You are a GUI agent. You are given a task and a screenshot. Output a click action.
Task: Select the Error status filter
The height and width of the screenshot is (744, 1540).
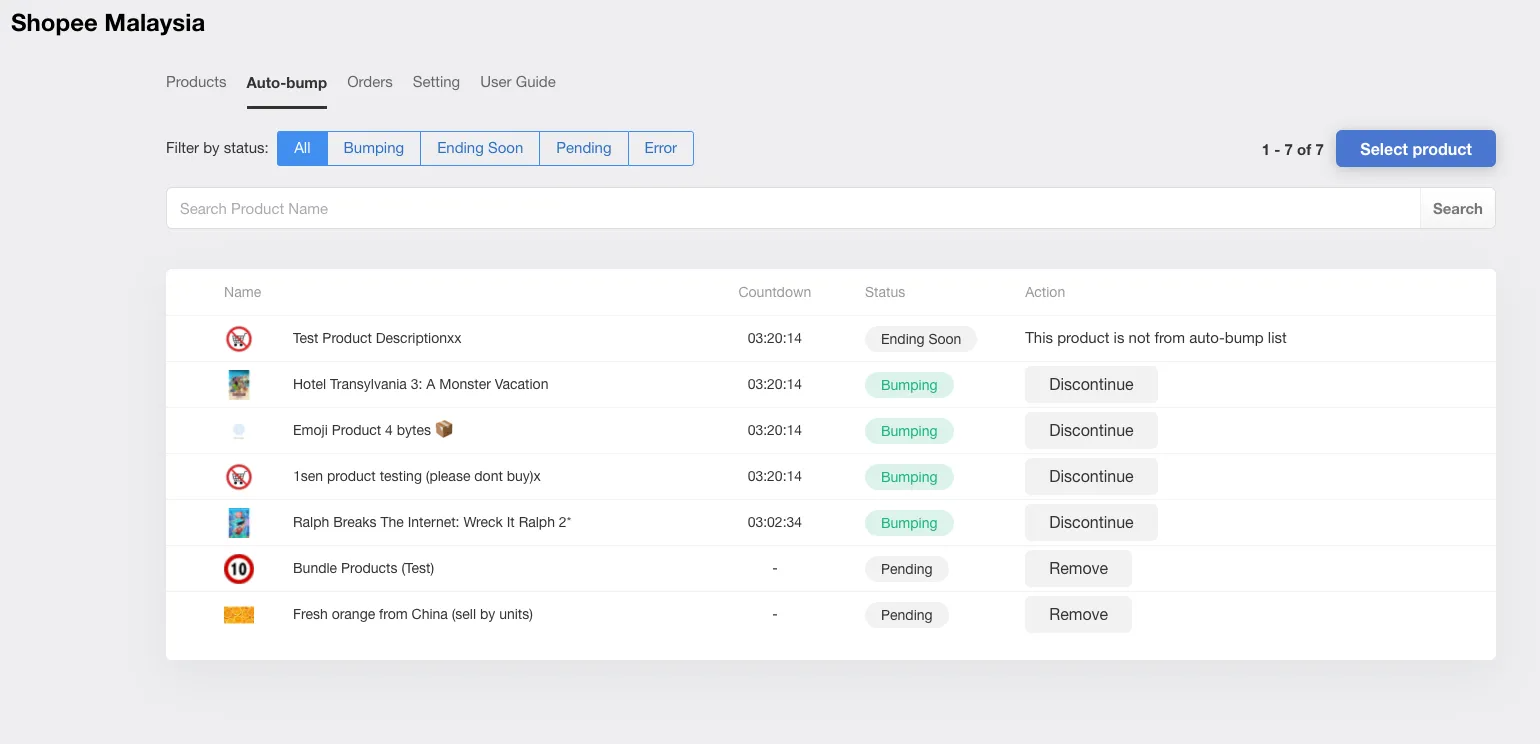(660, 148)
